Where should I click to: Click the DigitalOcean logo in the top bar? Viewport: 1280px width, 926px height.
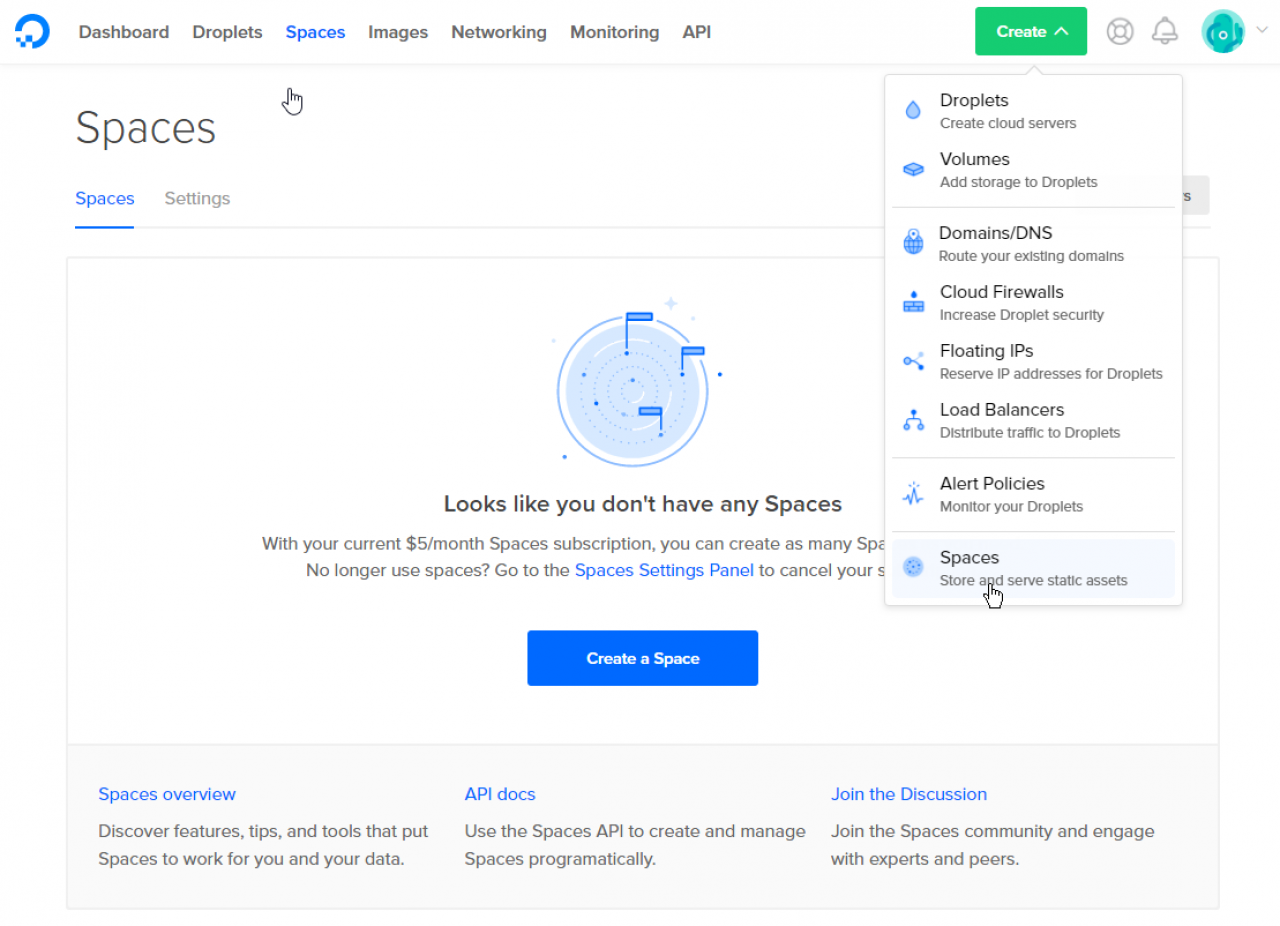[x=32, y=31]
